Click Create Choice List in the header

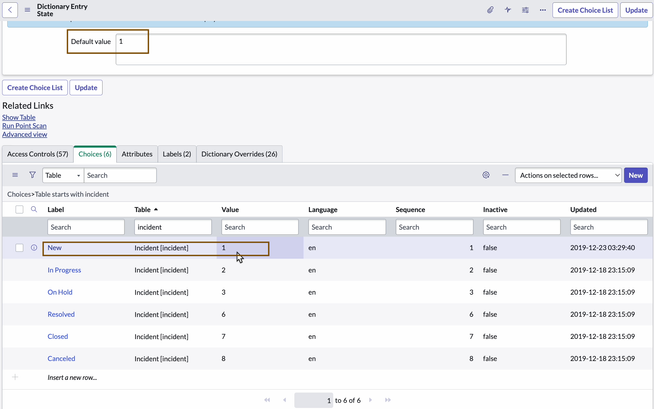(x=585, y=10)
